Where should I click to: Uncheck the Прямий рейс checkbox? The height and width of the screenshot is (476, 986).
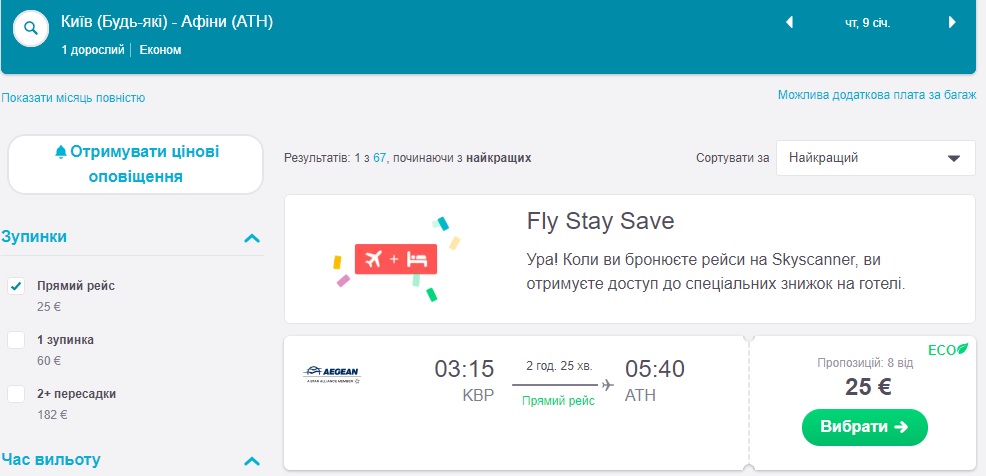coord(16,286)
